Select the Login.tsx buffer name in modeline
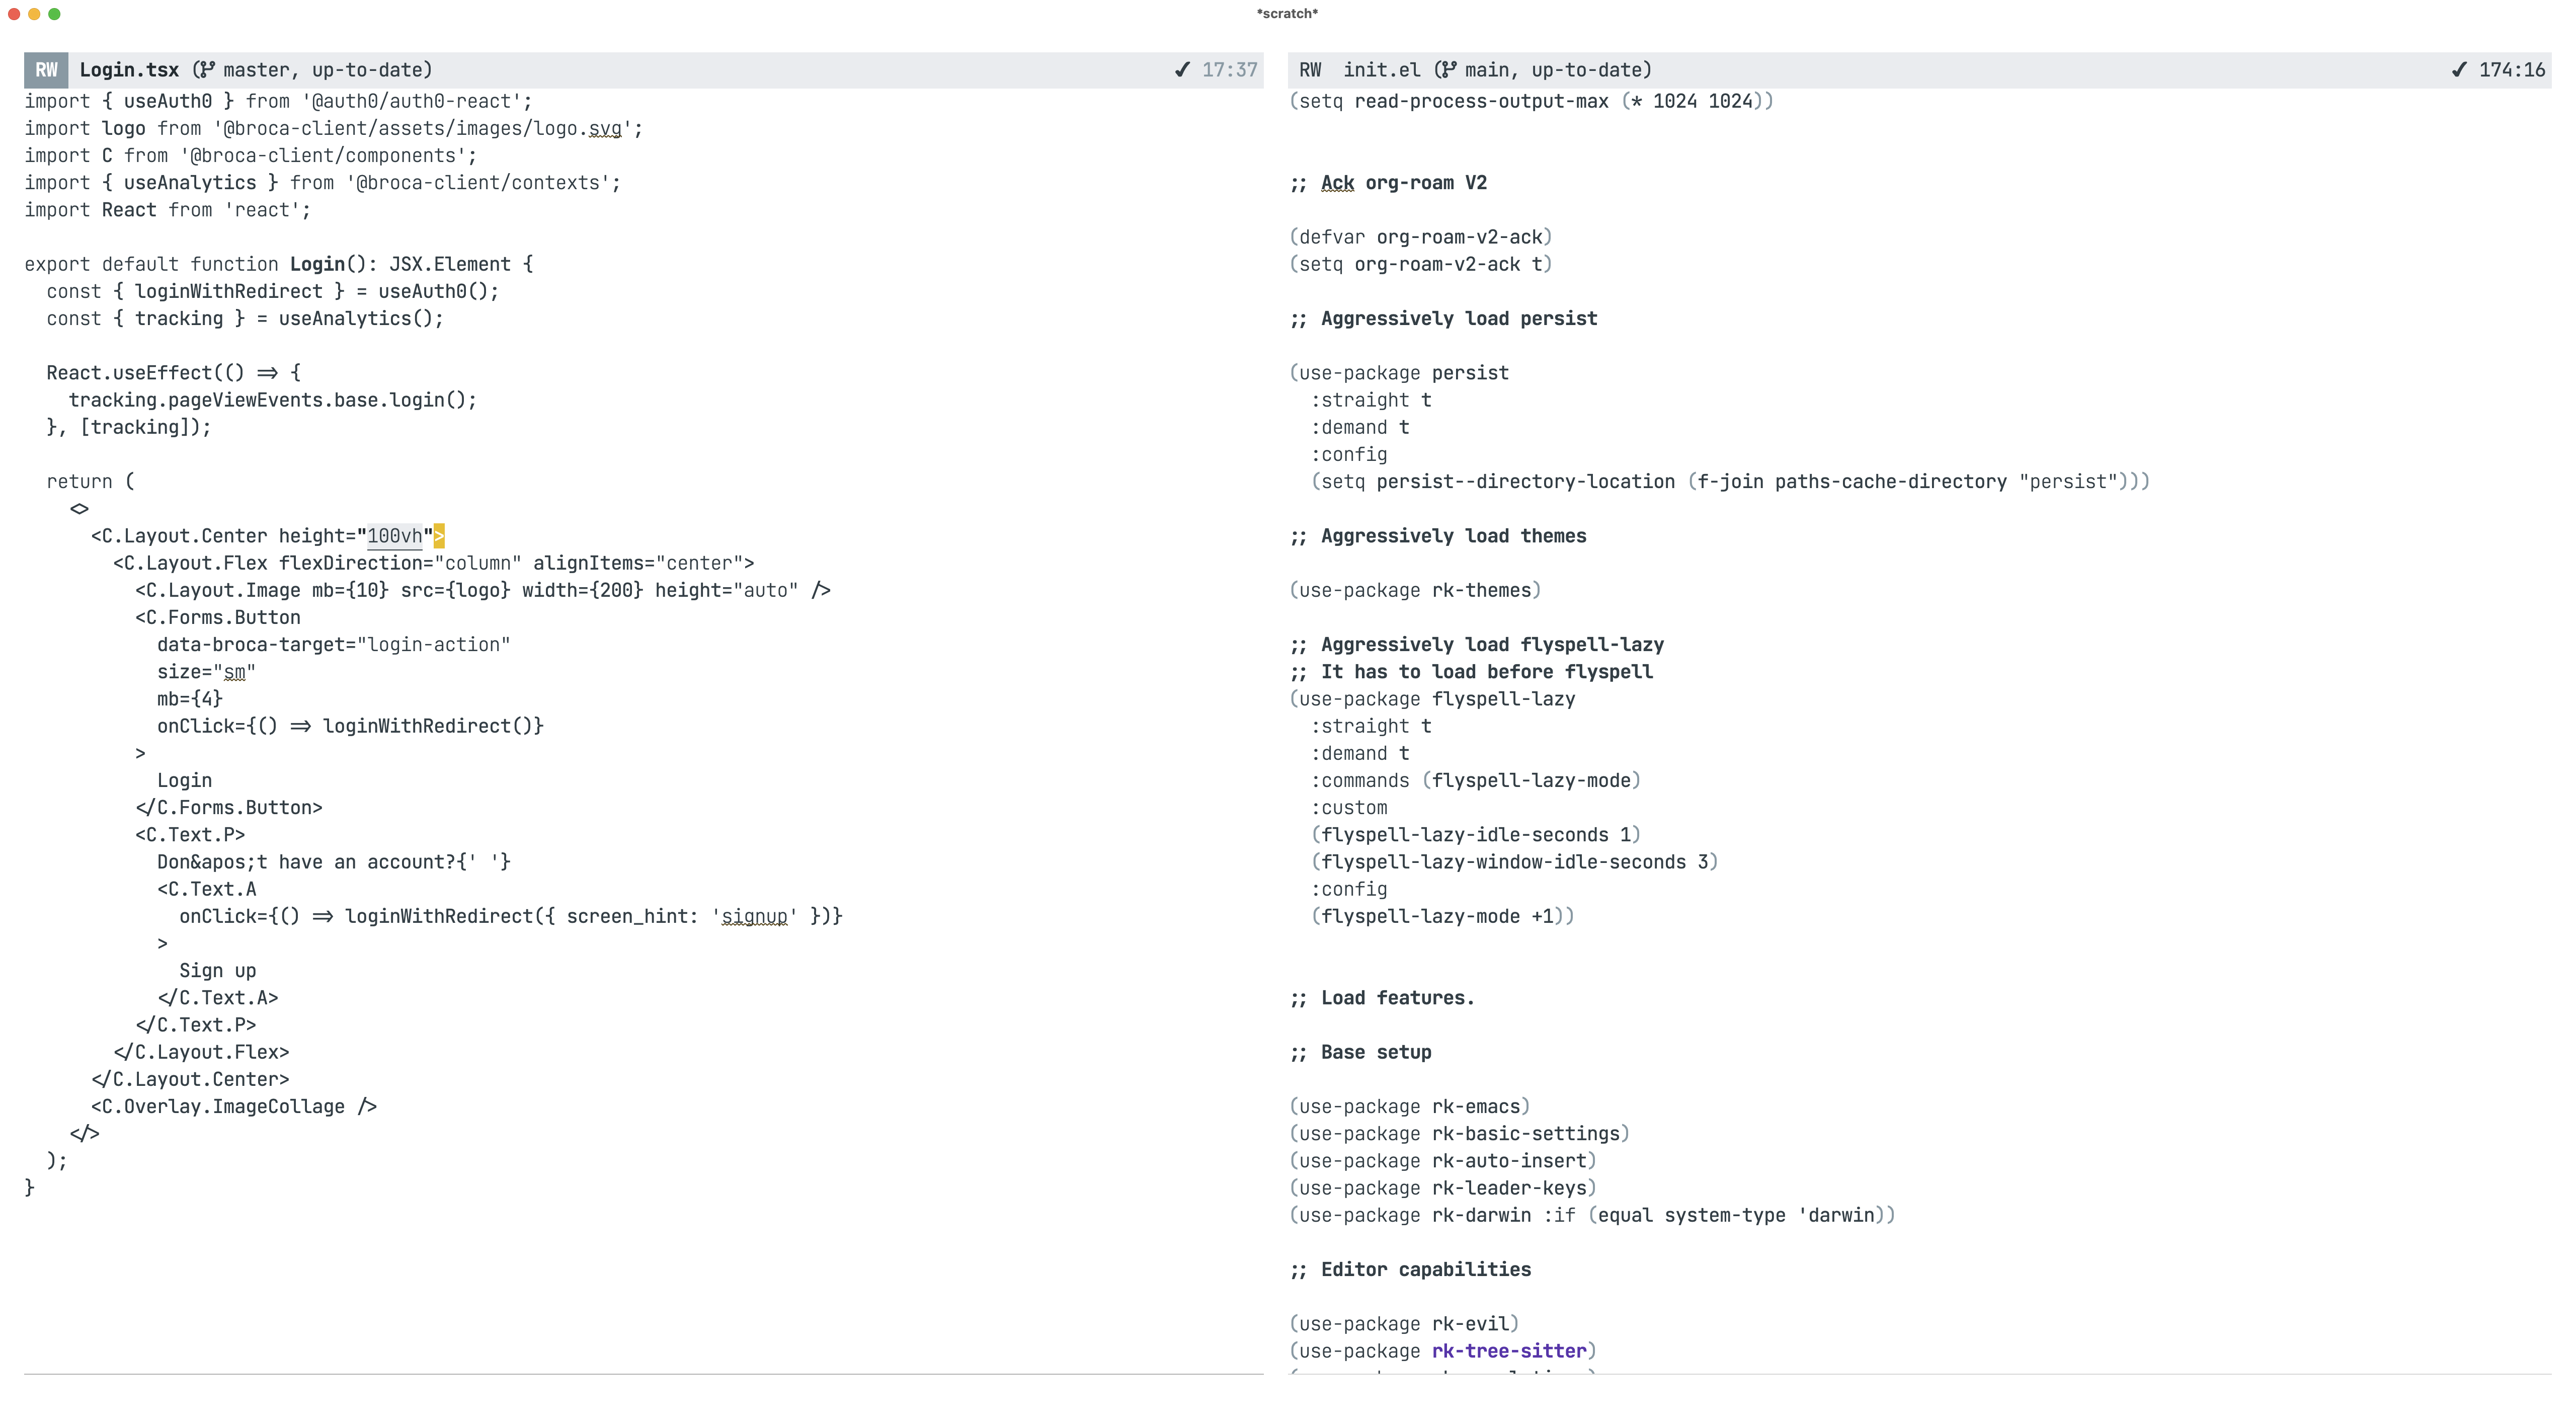 129,70
